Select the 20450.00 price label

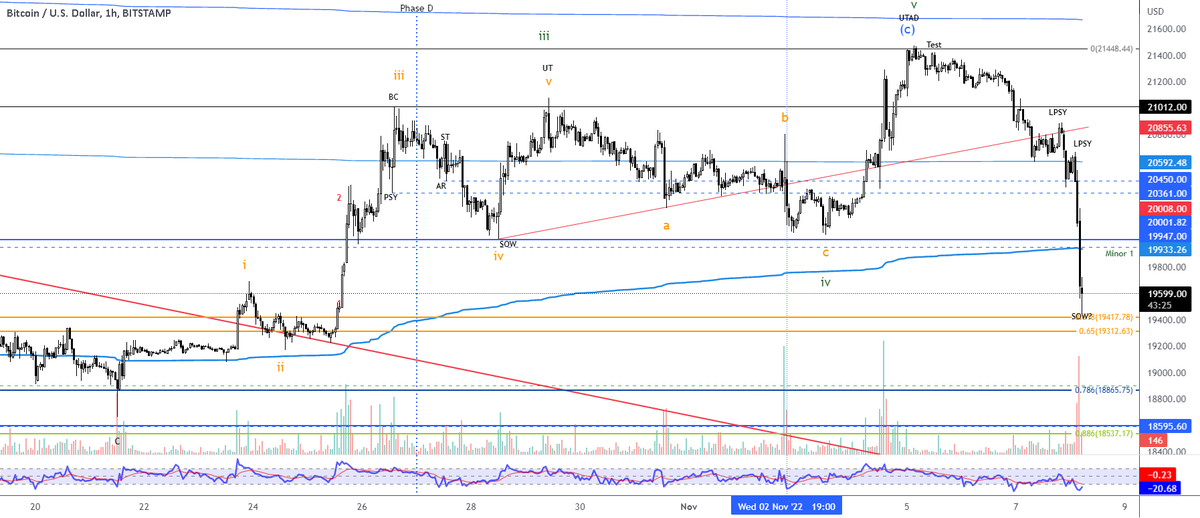click(x=1167, y=180)
